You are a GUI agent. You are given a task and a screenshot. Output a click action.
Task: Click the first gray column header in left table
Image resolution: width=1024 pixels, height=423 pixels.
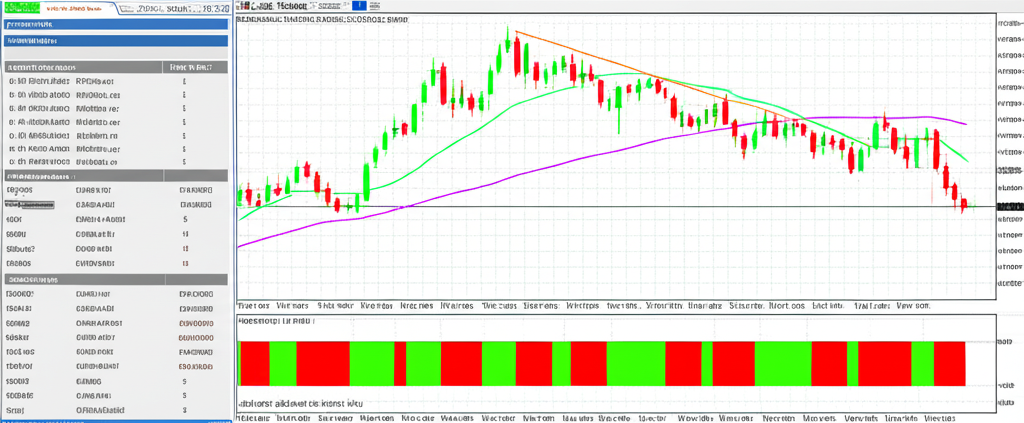point(80,67)
